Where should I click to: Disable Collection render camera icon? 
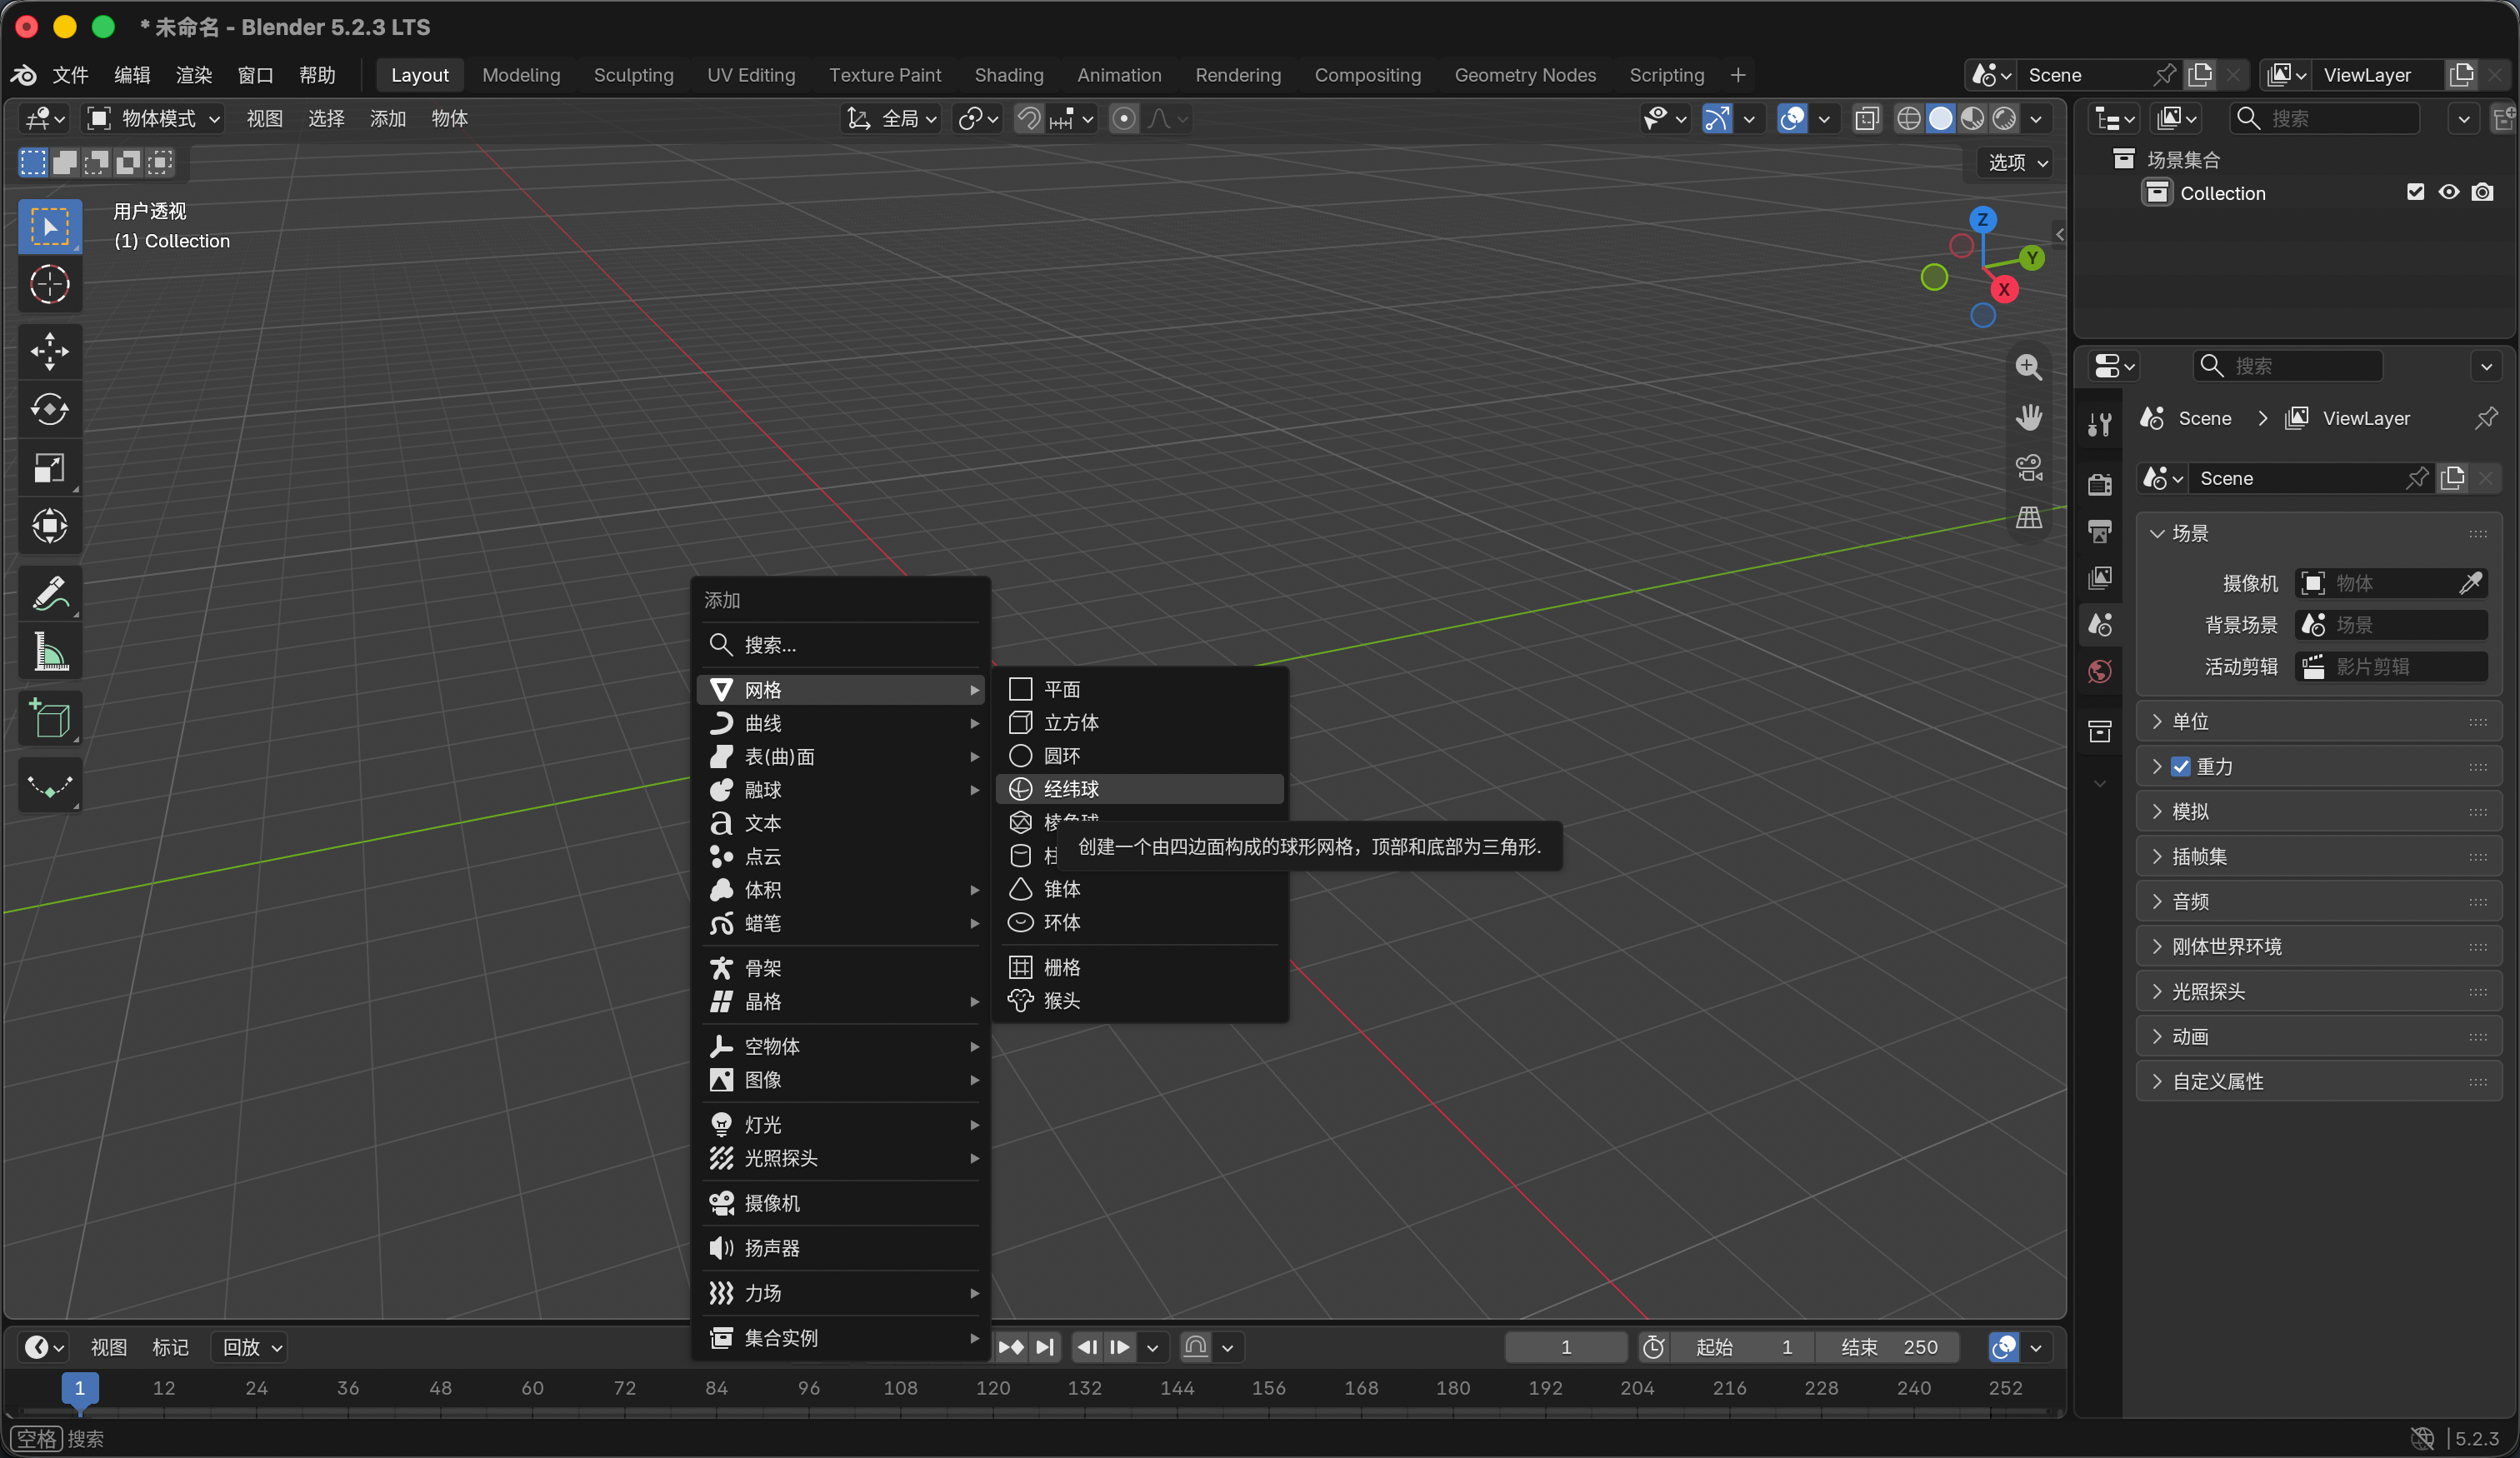[x=2482, y=192]
